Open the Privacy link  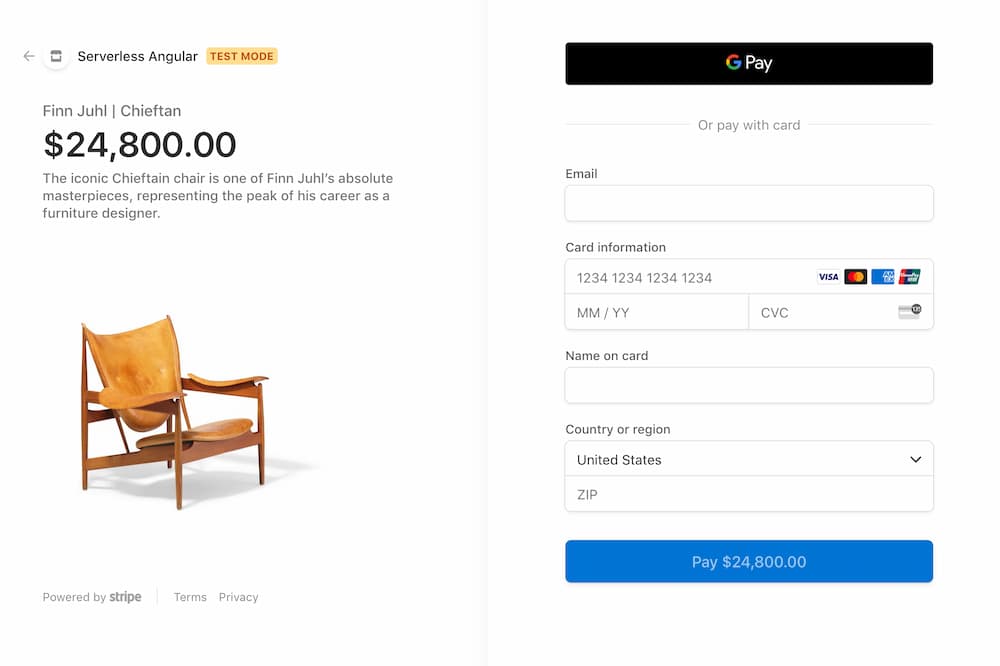[x=238, y=597]
